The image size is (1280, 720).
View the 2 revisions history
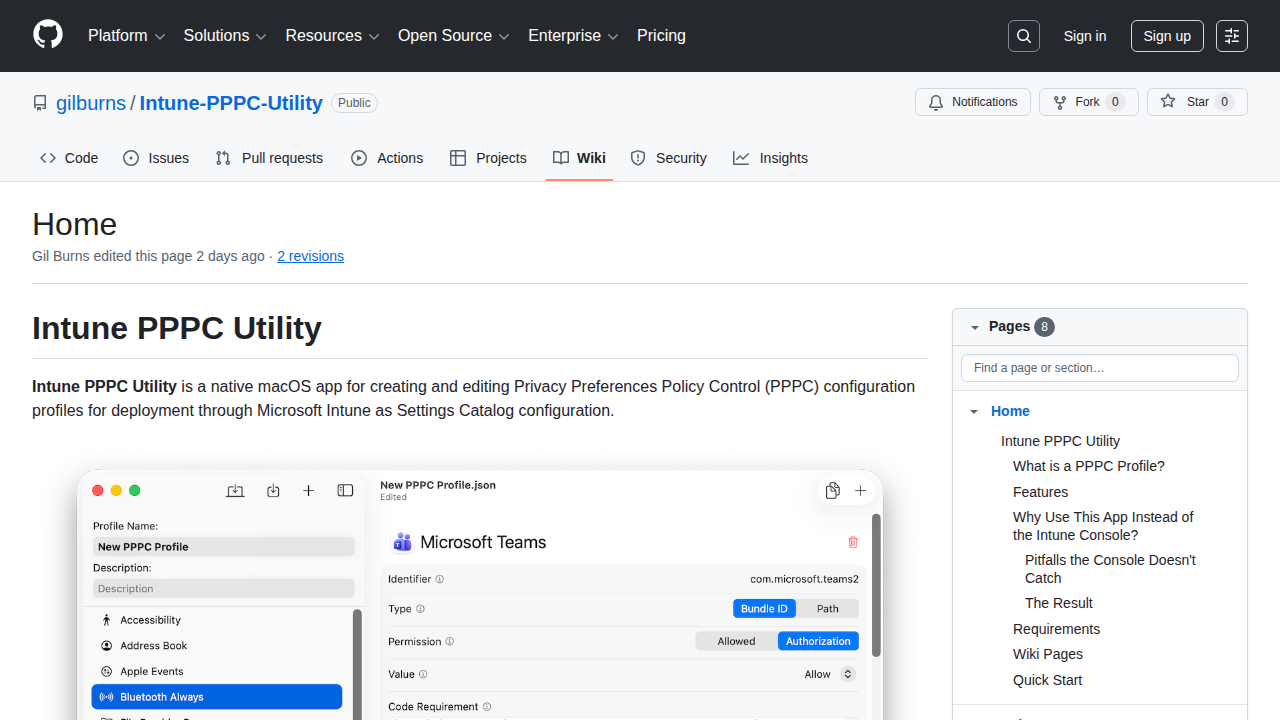tap(310, 256)
